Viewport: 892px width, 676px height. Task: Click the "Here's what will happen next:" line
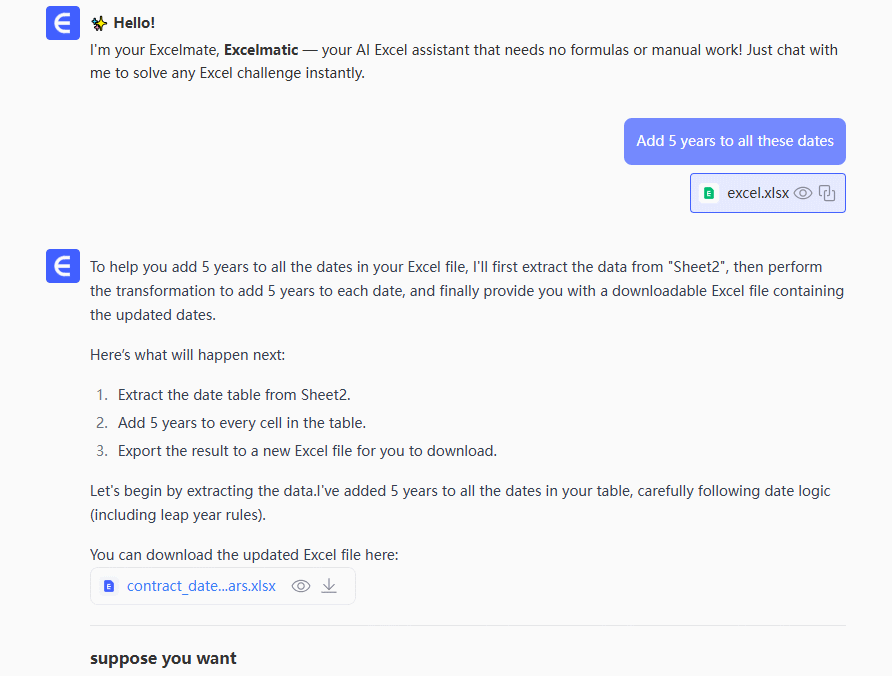click(x=188, y=355)
